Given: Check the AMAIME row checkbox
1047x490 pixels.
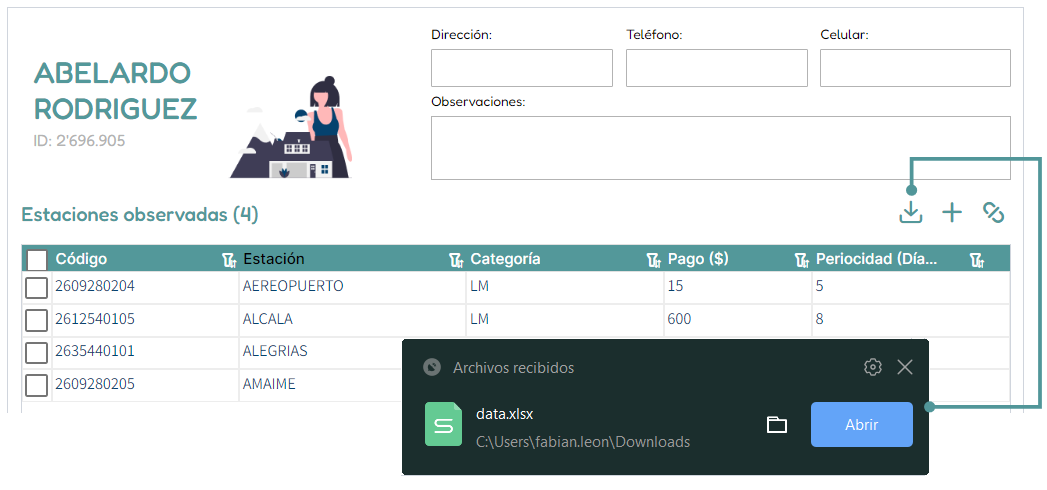Looking at the screenshot, I should pyautogui.click(x=37, y=385).
